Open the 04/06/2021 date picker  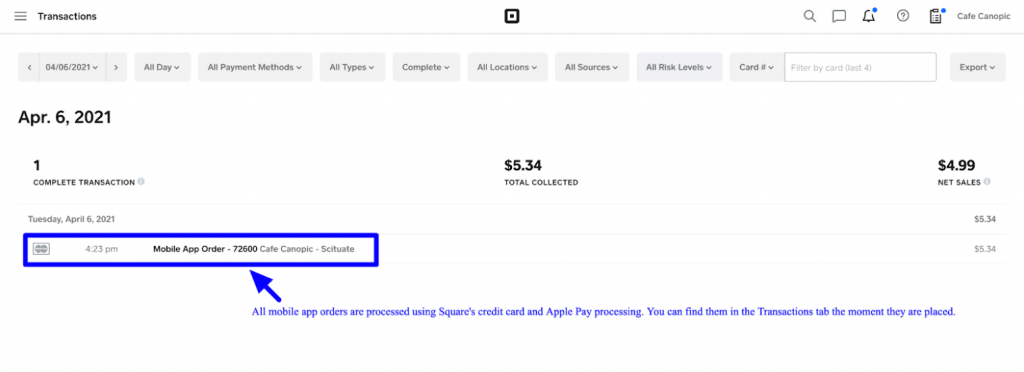72,67
